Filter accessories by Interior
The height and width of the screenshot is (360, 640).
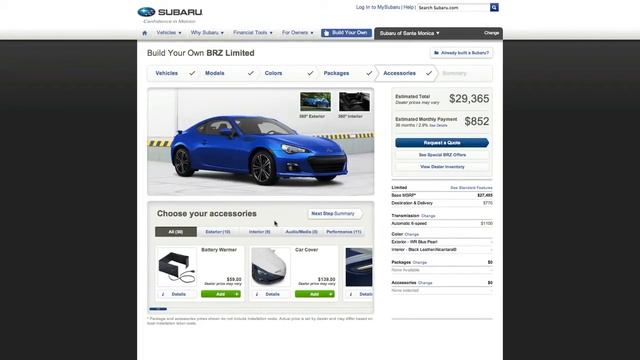(260, 232)
